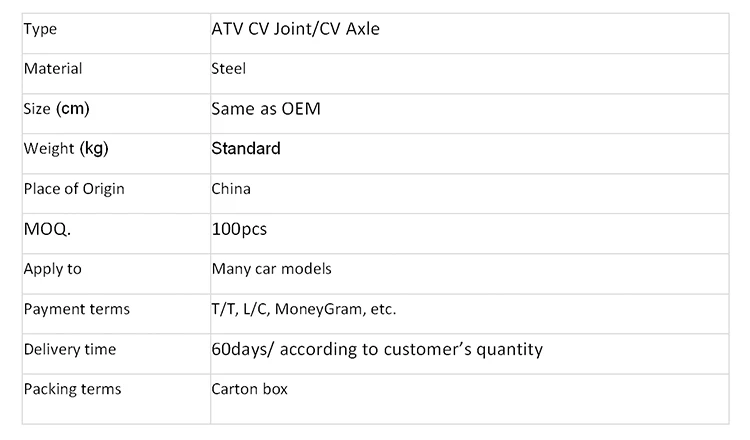Click the "Packing terms" label
Viewport: 750px width, 440px height.
point(72,389)
